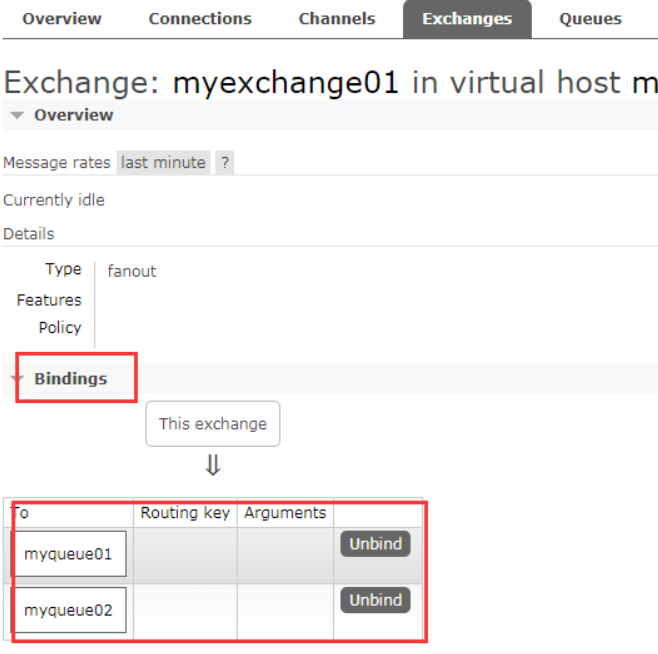
Task: Click the 'Details' heading
Action: pyautogui.click(x=29, y=234)
